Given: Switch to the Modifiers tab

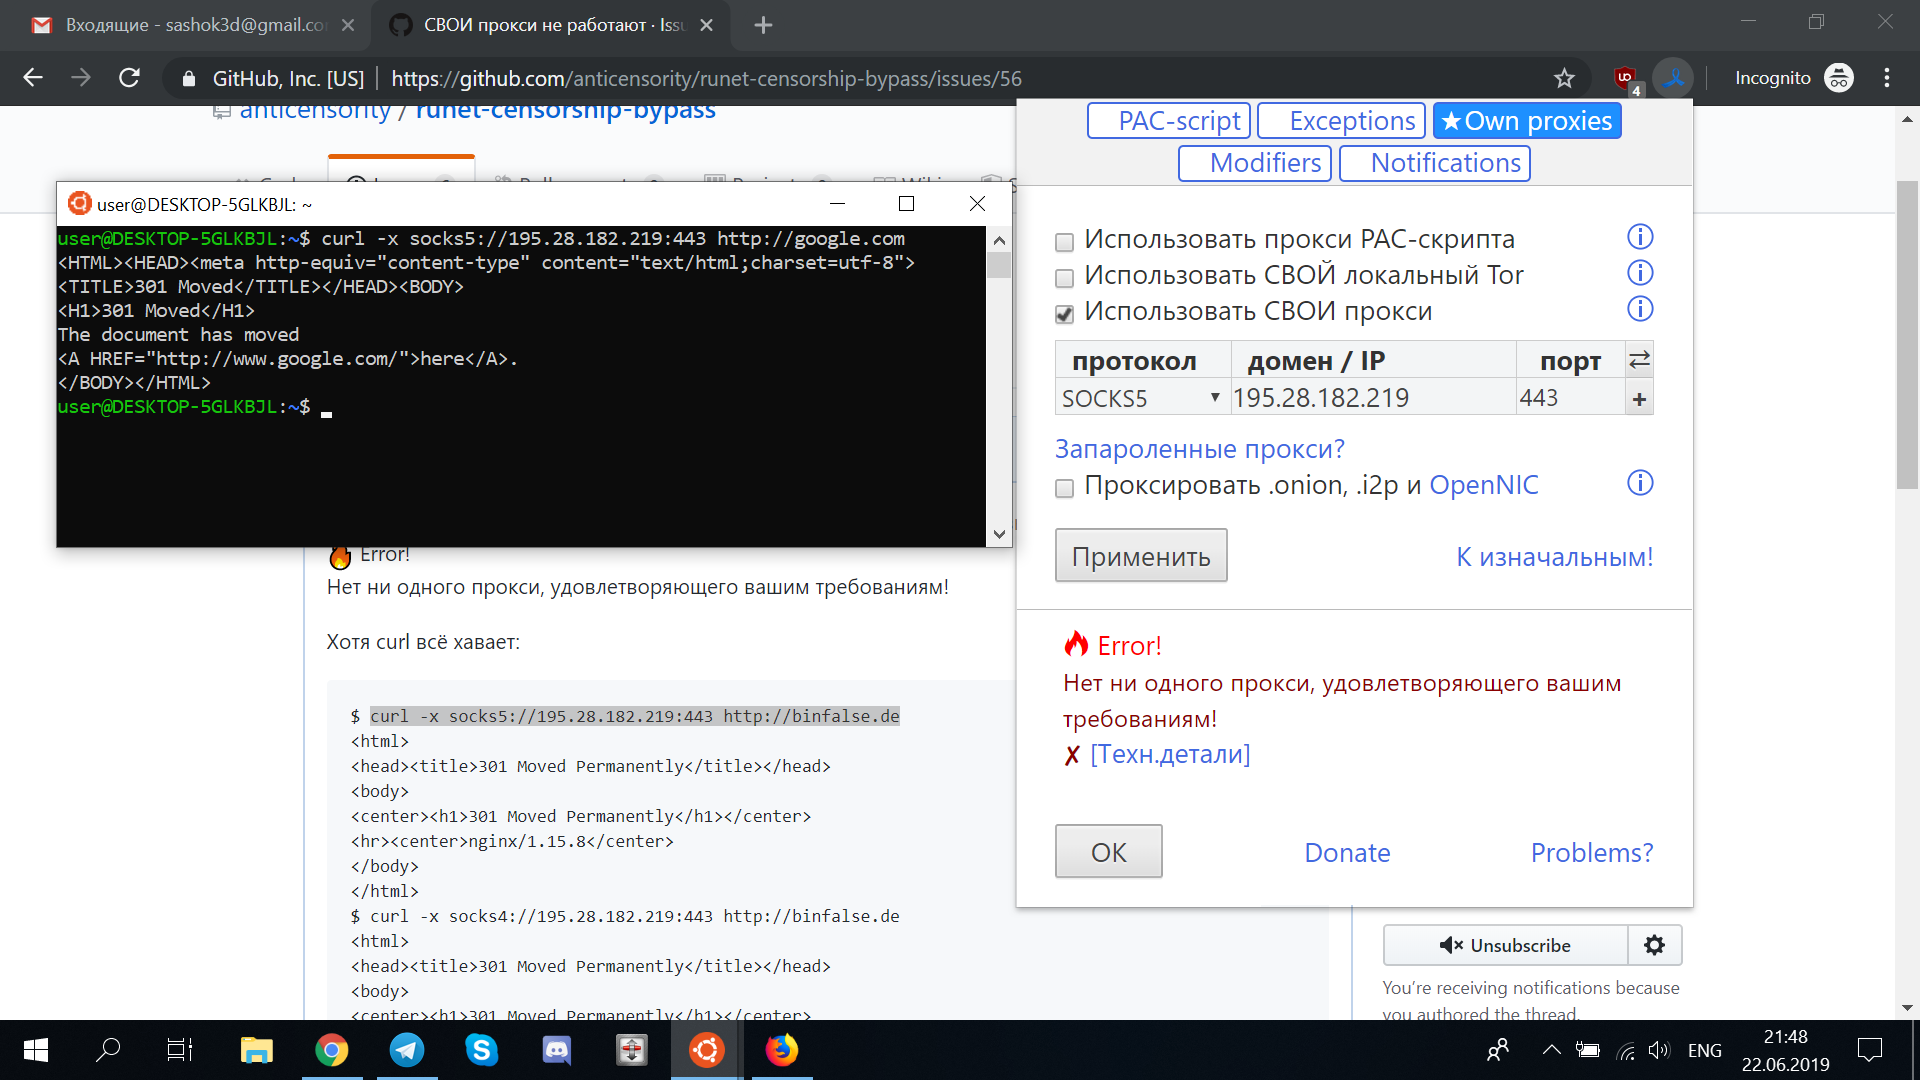Looking at the screenshot, I should click(x=1254, y=162).
